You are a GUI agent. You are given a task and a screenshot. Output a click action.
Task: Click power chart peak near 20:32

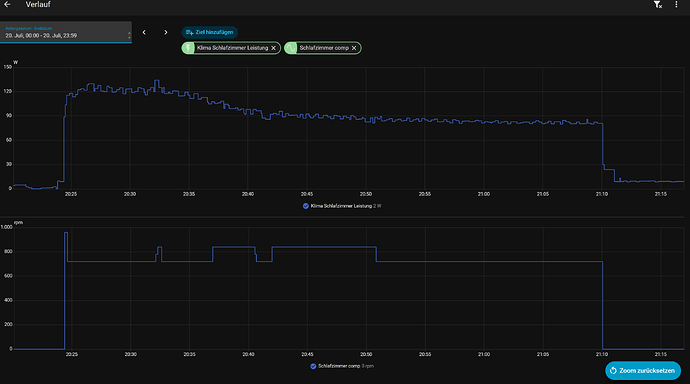point(157,82)
